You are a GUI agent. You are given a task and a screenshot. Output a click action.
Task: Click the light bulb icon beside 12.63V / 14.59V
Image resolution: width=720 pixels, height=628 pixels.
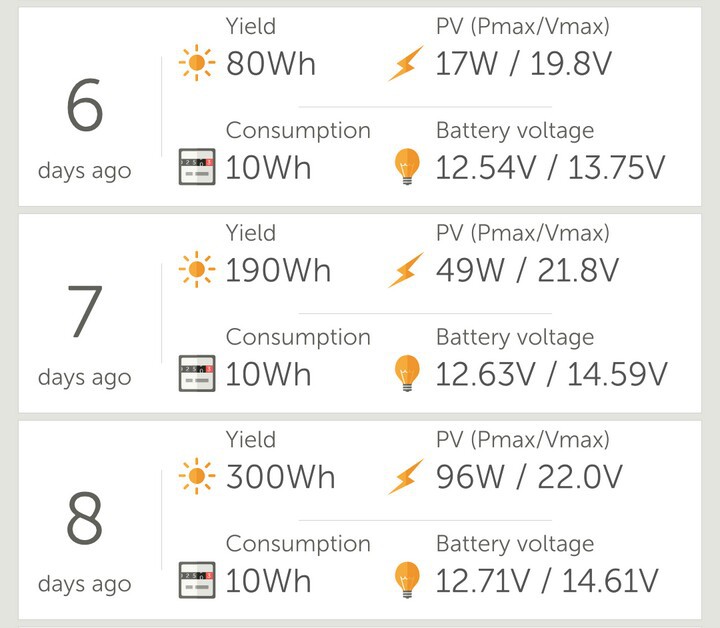pyautogui.click(x=407, y=373)
